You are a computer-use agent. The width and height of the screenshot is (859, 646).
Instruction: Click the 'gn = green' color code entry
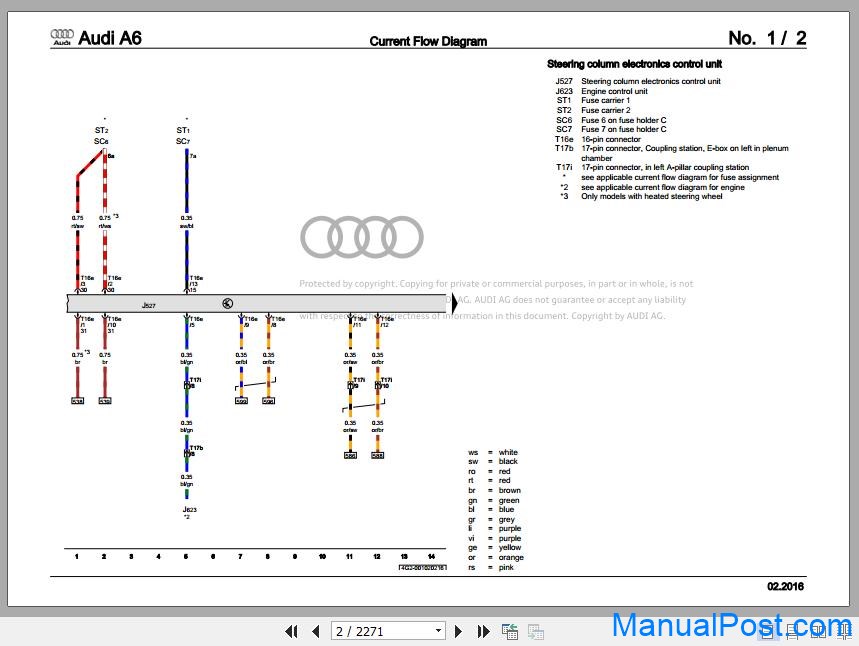(x=494, y=500)
